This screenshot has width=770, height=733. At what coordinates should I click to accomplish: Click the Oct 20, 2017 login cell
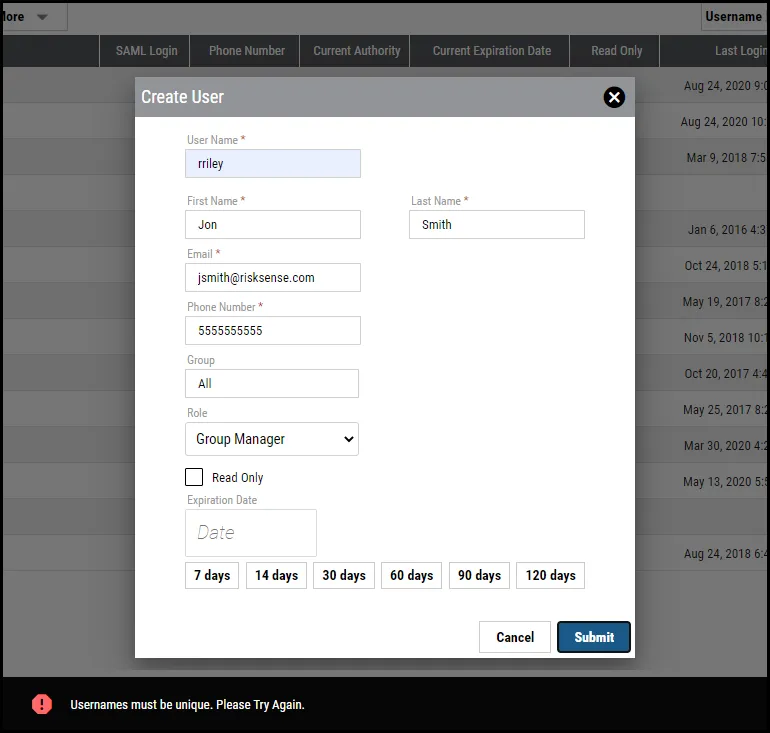pos(725,374)
